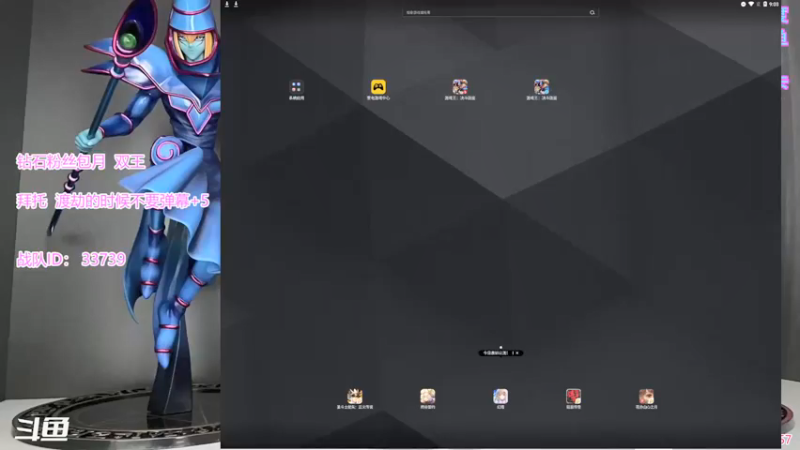Viewport: 800px width, 450px height.
Task: Open the system apps folder with four dots
Action: 296,87
